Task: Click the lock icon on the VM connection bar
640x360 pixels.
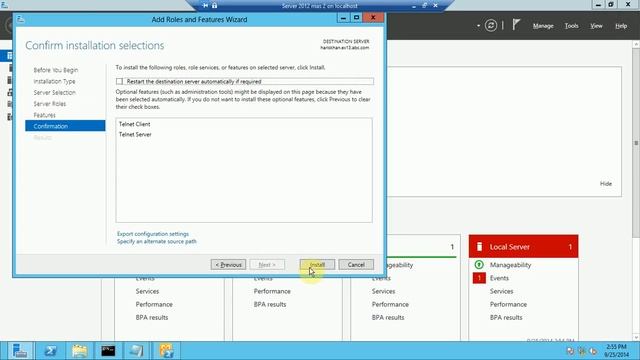Action: (214, 6)
